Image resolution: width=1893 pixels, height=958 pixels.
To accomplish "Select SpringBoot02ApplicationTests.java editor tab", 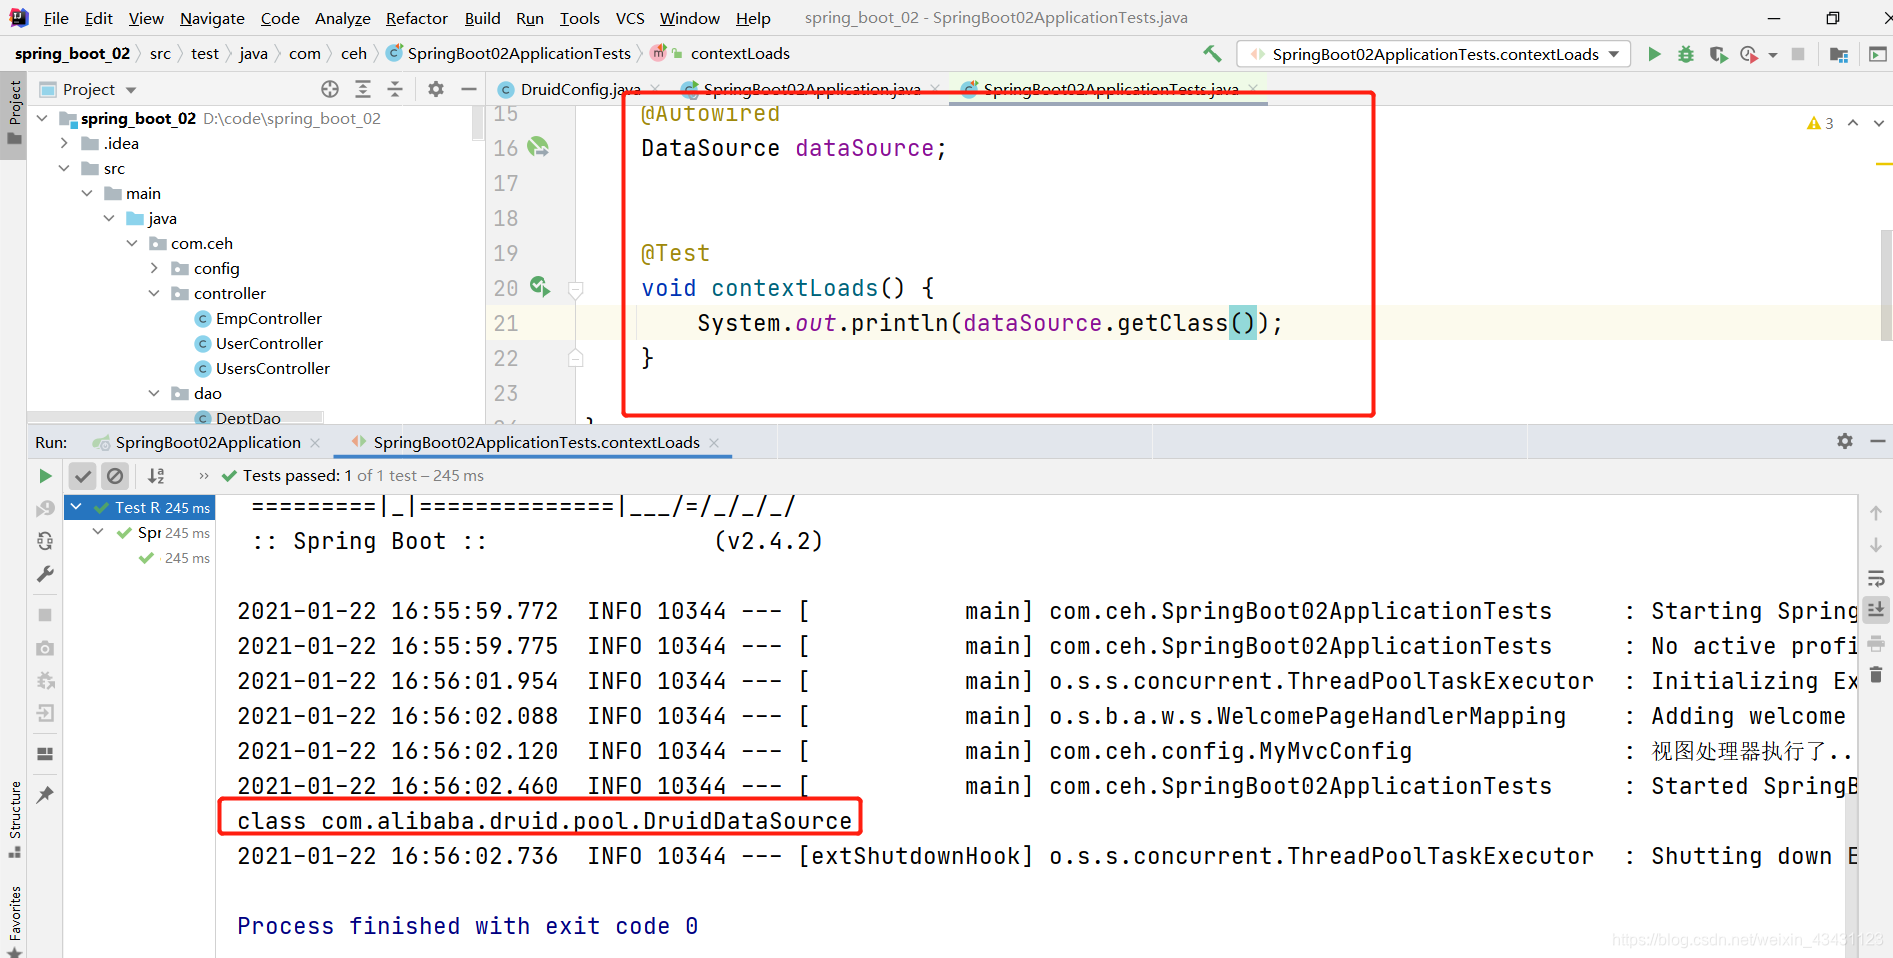I will pyautogui.click(x=1110, y=89).
